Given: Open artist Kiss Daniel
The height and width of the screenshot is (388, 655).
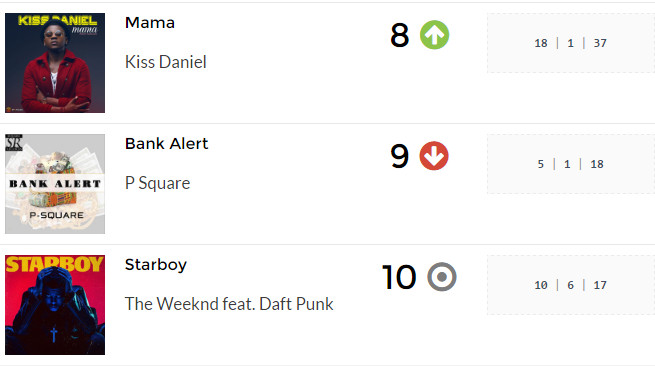Looking at the screenshot, I should pyautogui.click(x=165, y=62).
